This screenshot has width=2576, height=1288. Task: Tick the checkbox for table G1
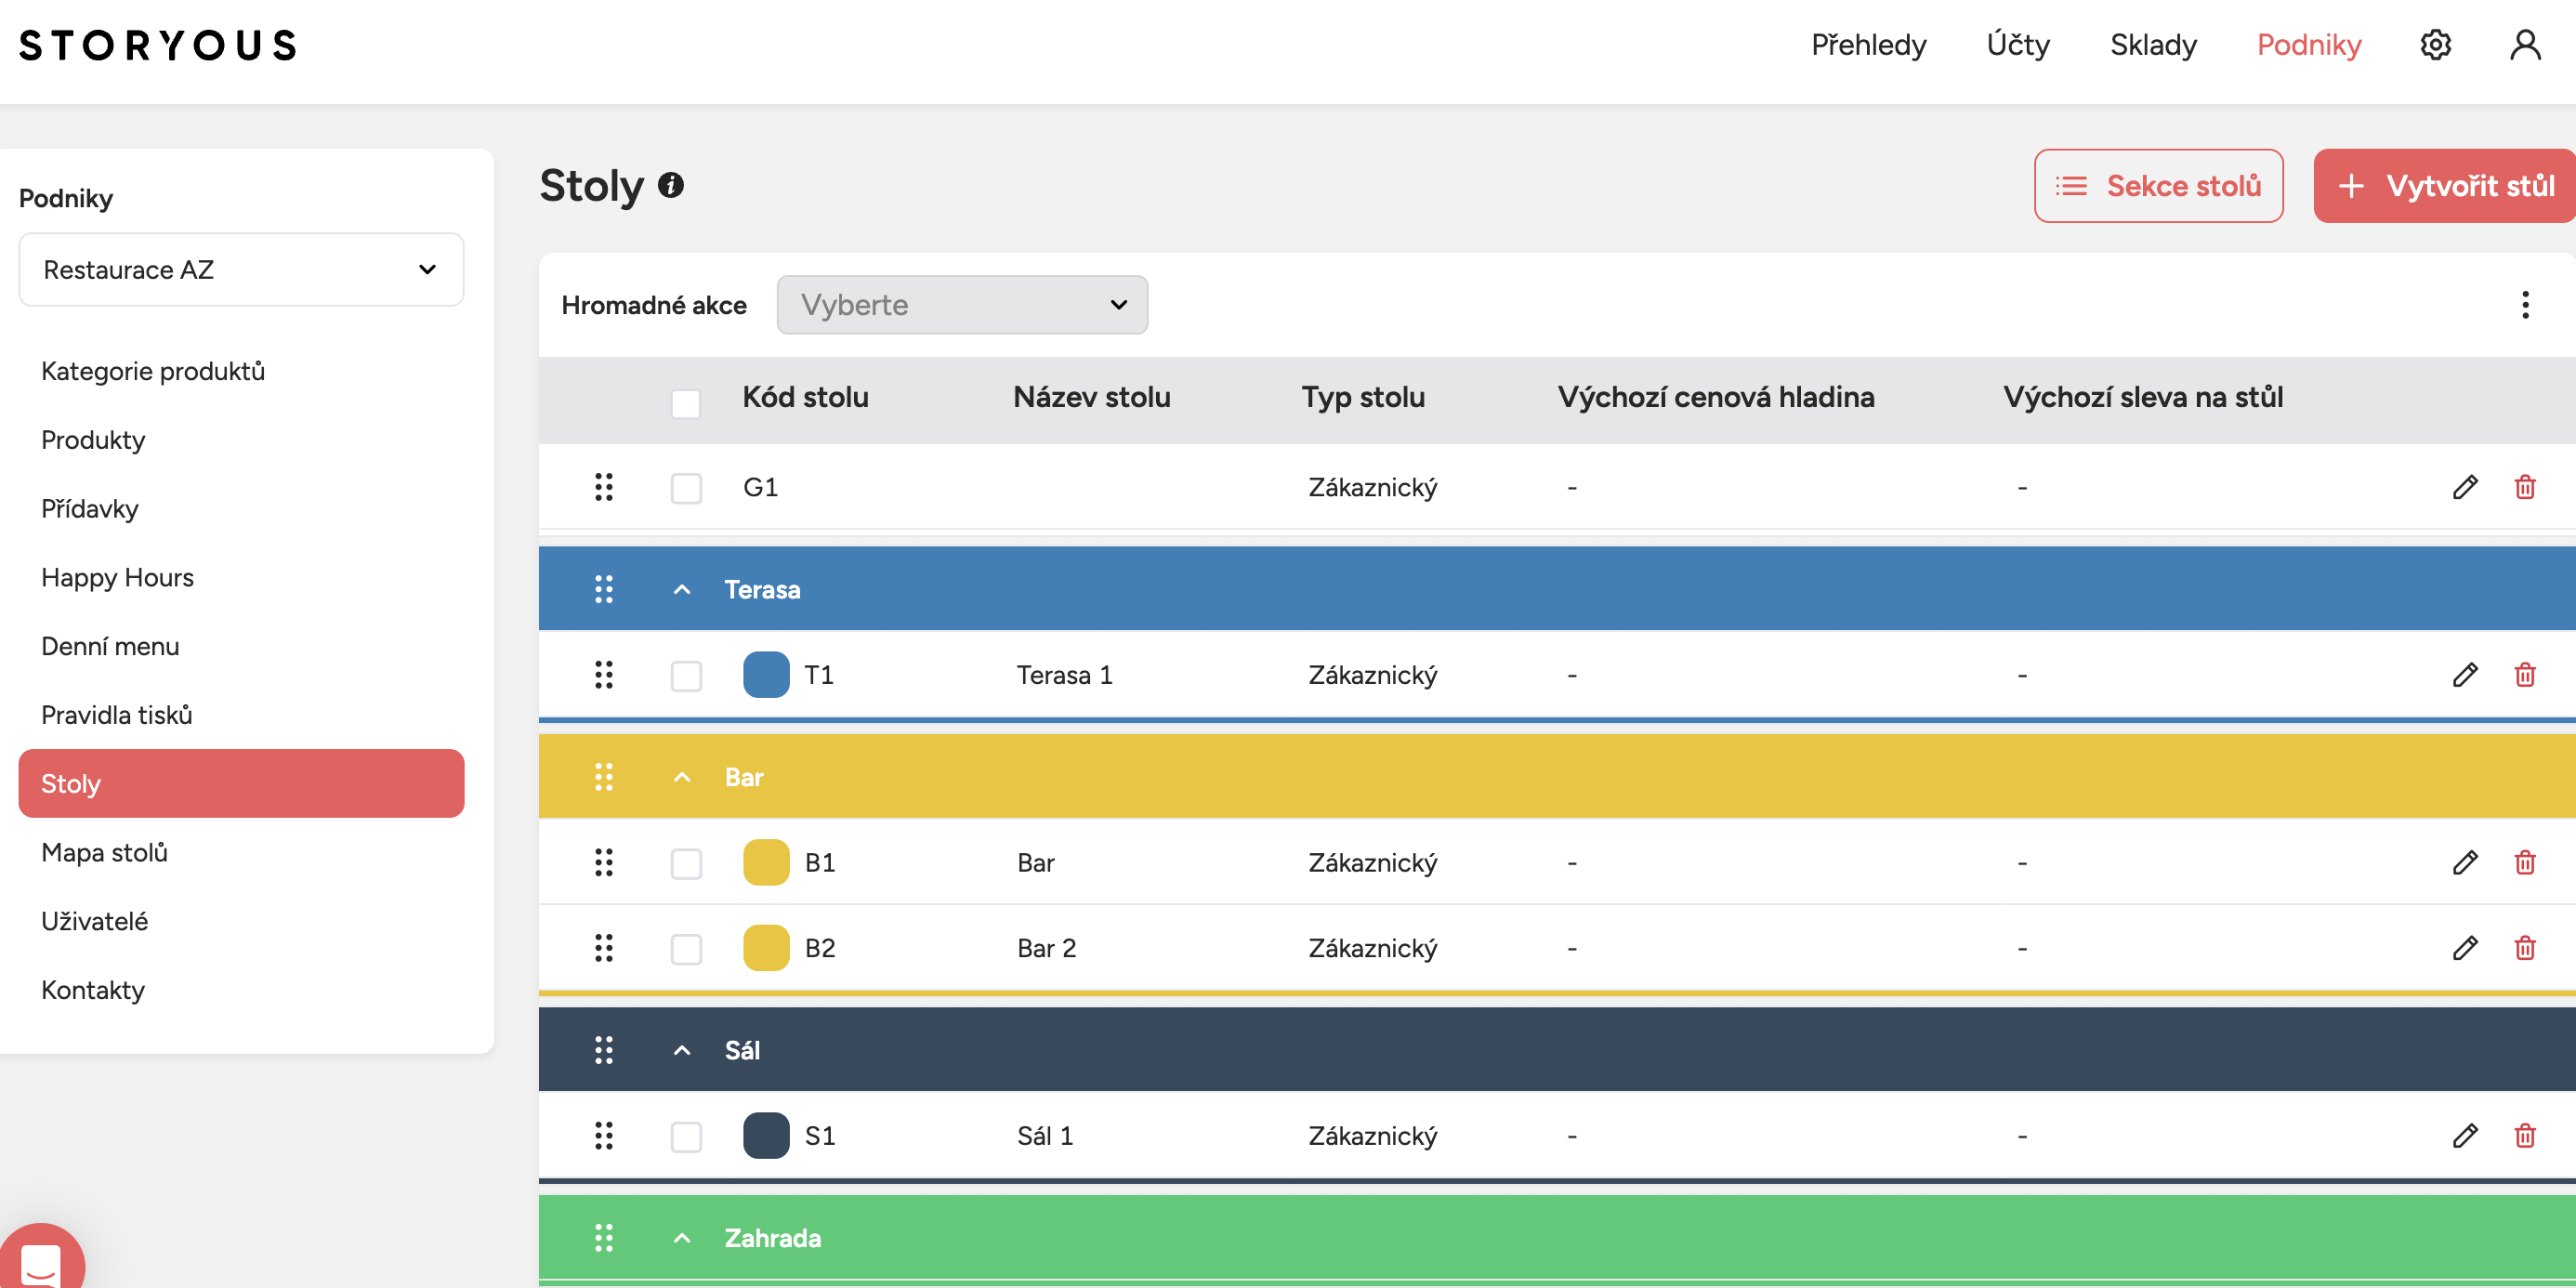pos(686,488)
